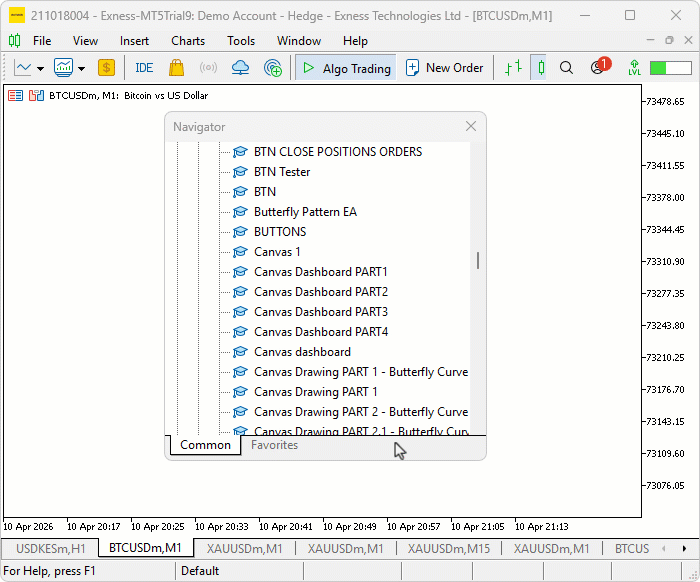Select the BTCUSDm,M1 chart tab
This screenshot has height=582, width=700.
(x=146, y=548)
